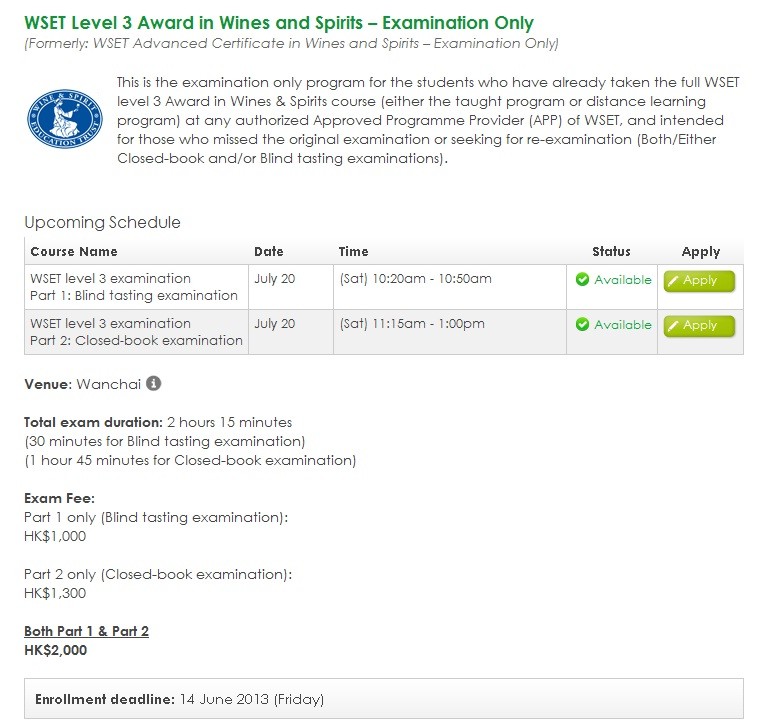This screenshot has width=780, height=727.
Task: Click Available status for July 20 10:20am exam
Action: tap(622, 280)
